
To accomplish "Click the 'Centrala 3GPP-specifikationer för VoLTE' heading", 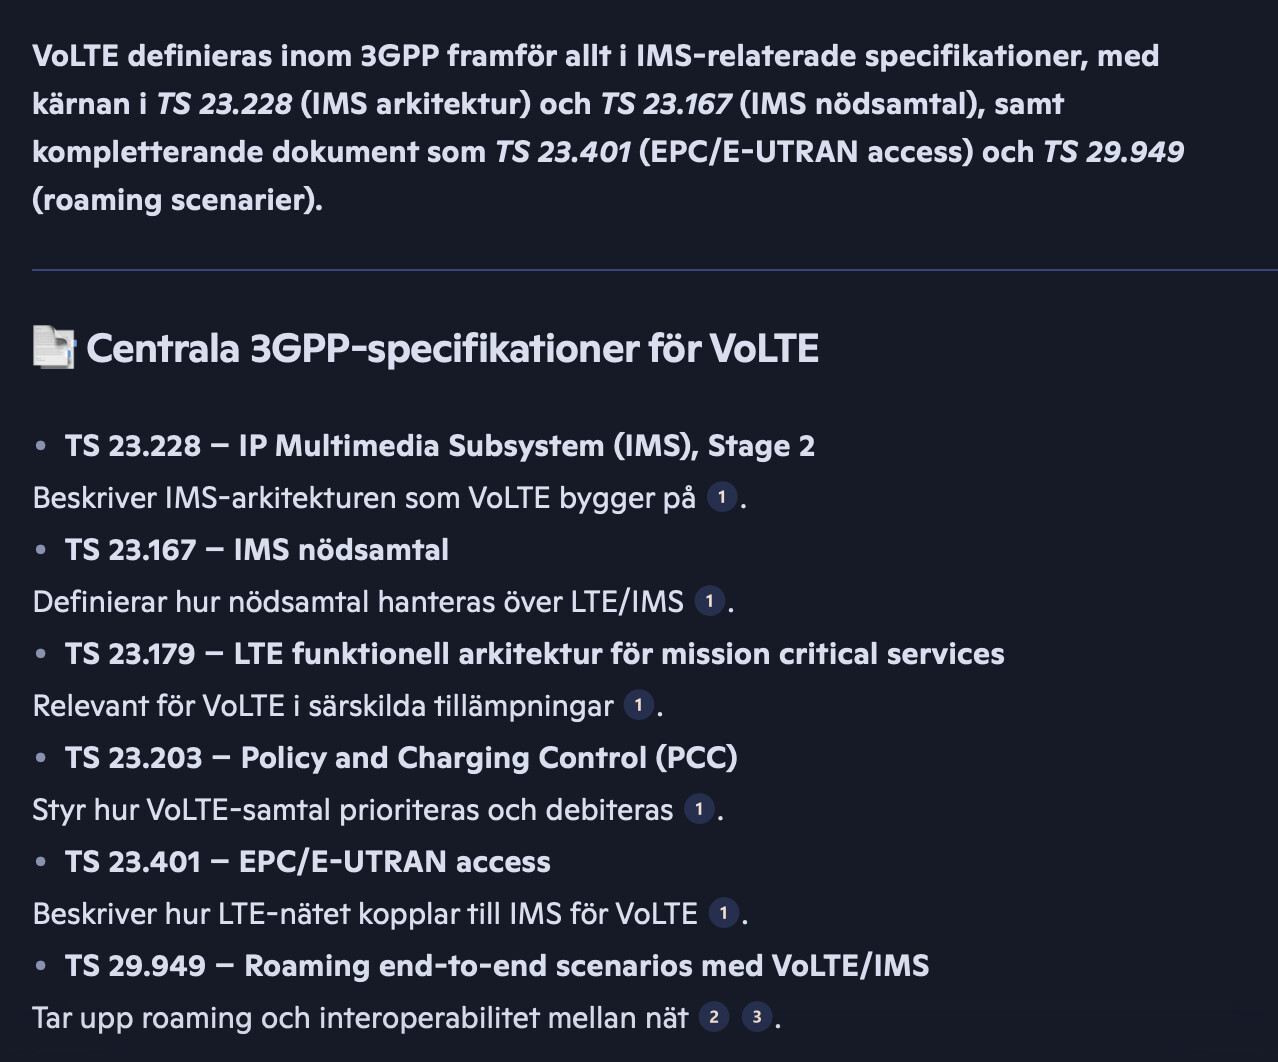I will pos(452,348).
